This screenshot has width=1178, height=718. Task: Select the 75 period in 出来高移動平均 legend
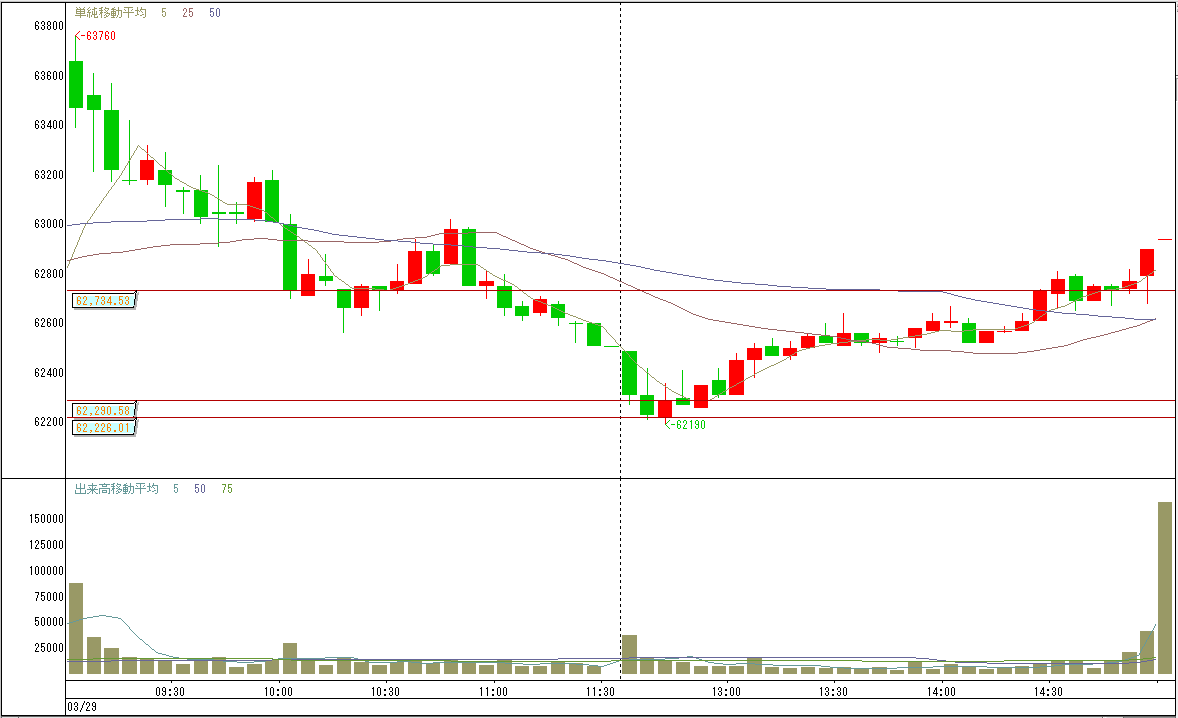point(226,489)
